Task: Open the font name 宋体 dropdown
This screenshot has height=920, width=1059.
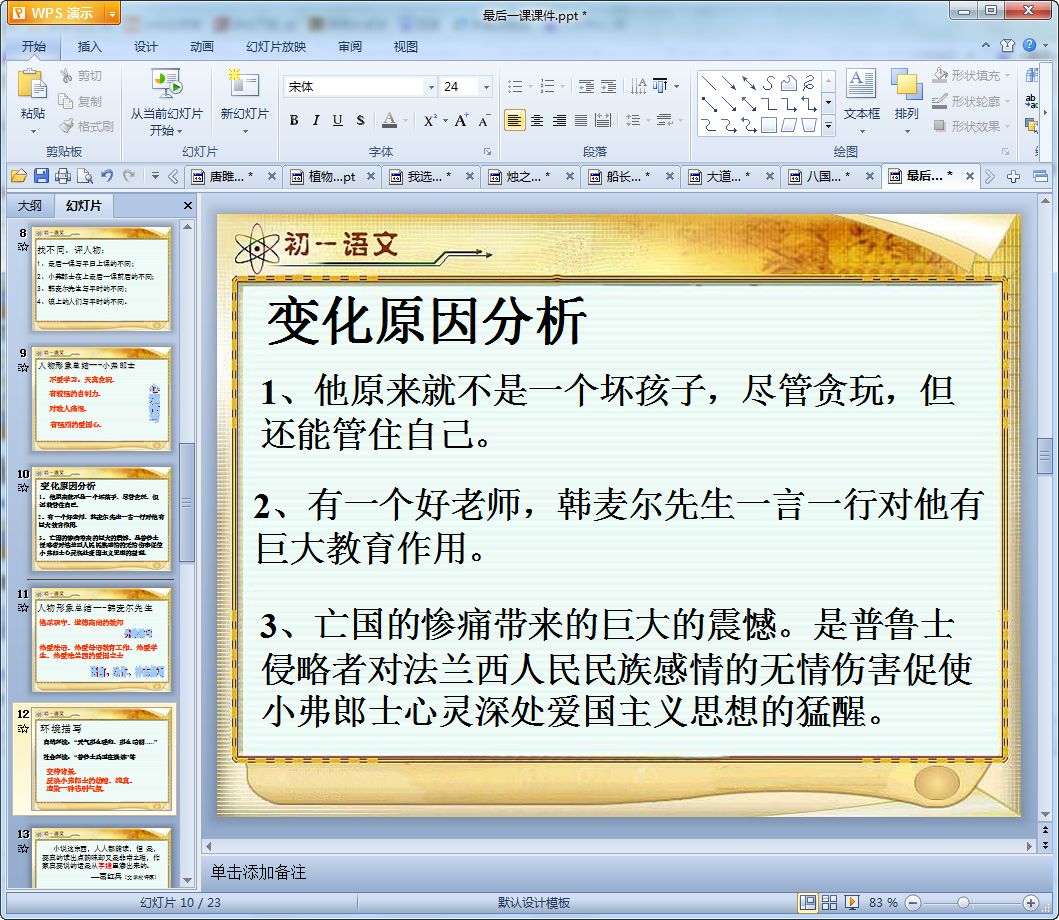Action: pos(431,86)
